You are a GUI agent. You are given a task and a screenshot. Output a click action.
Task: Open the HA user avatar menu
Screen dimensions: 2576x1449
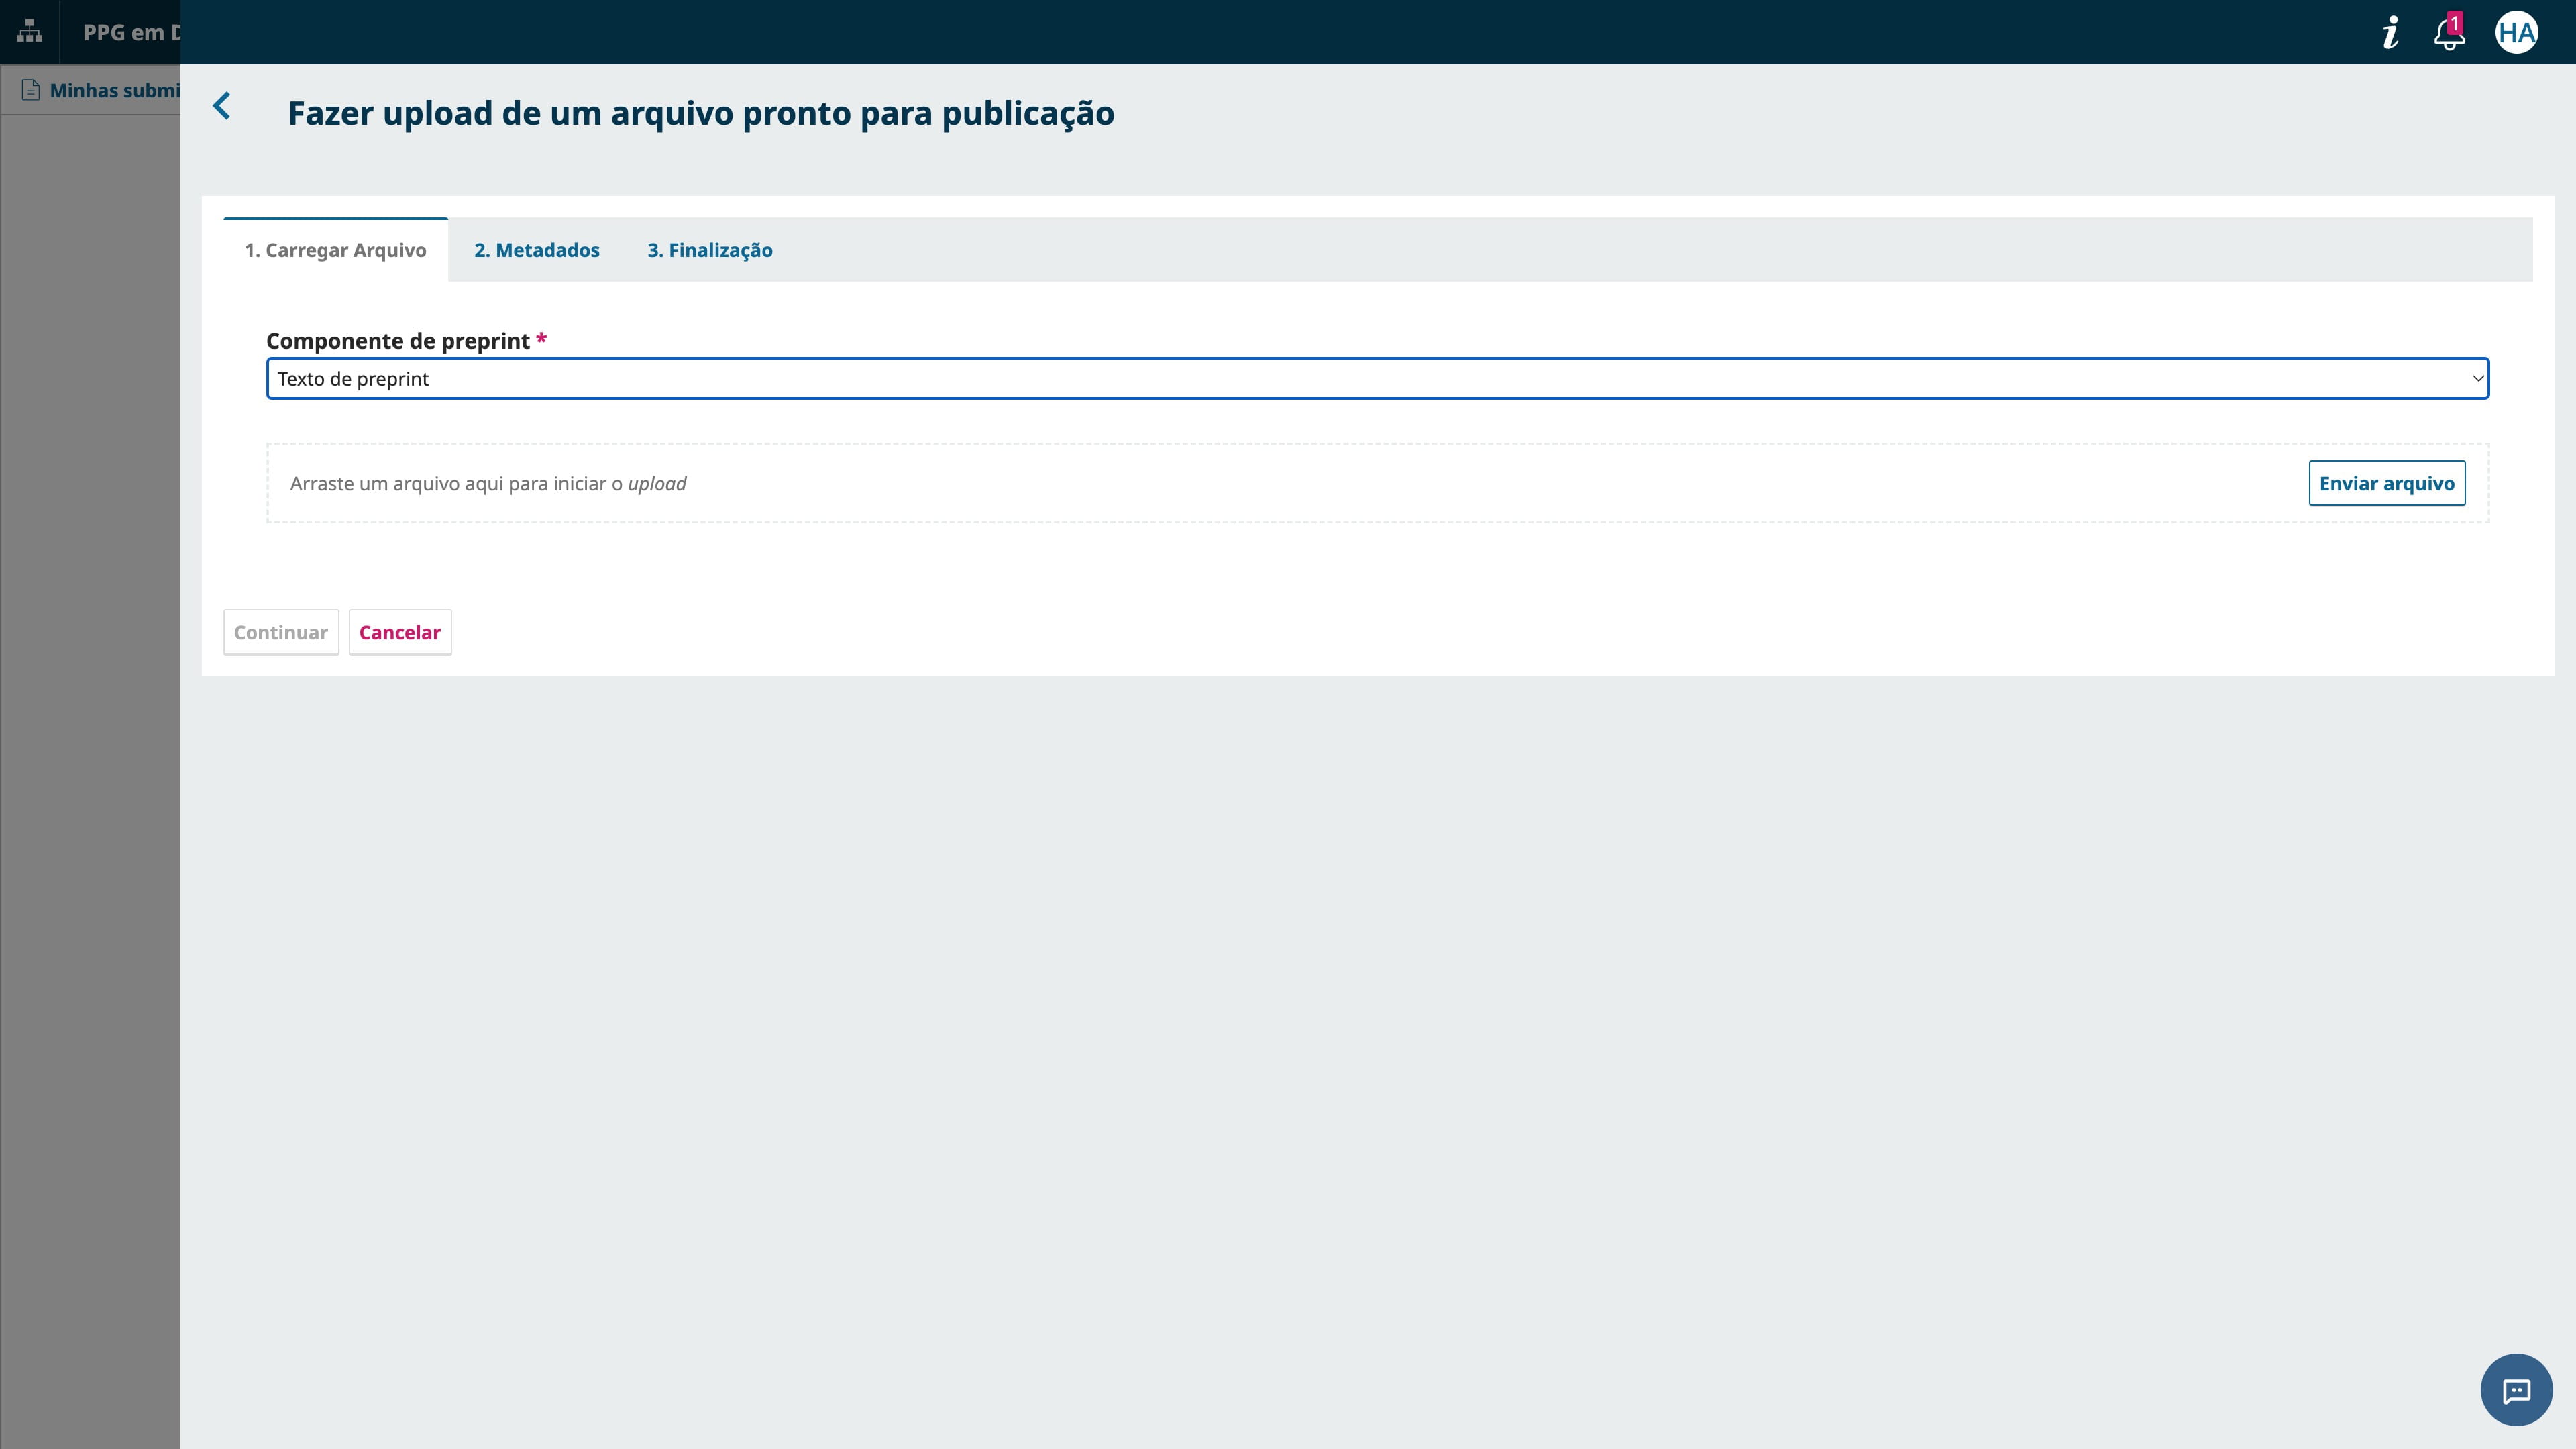(x=2518, y=31)
